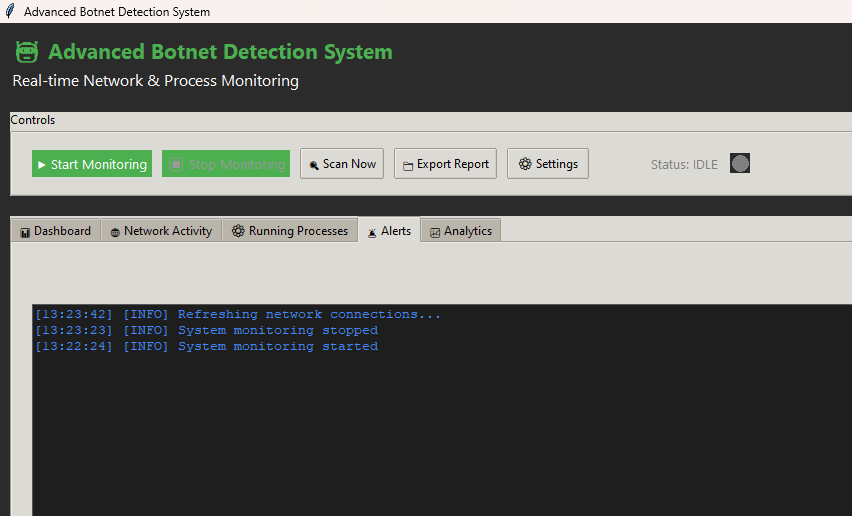Select the 'System monitoring stopped' log line
Viewport: 852px width, 516px height.
click(277, 330)
